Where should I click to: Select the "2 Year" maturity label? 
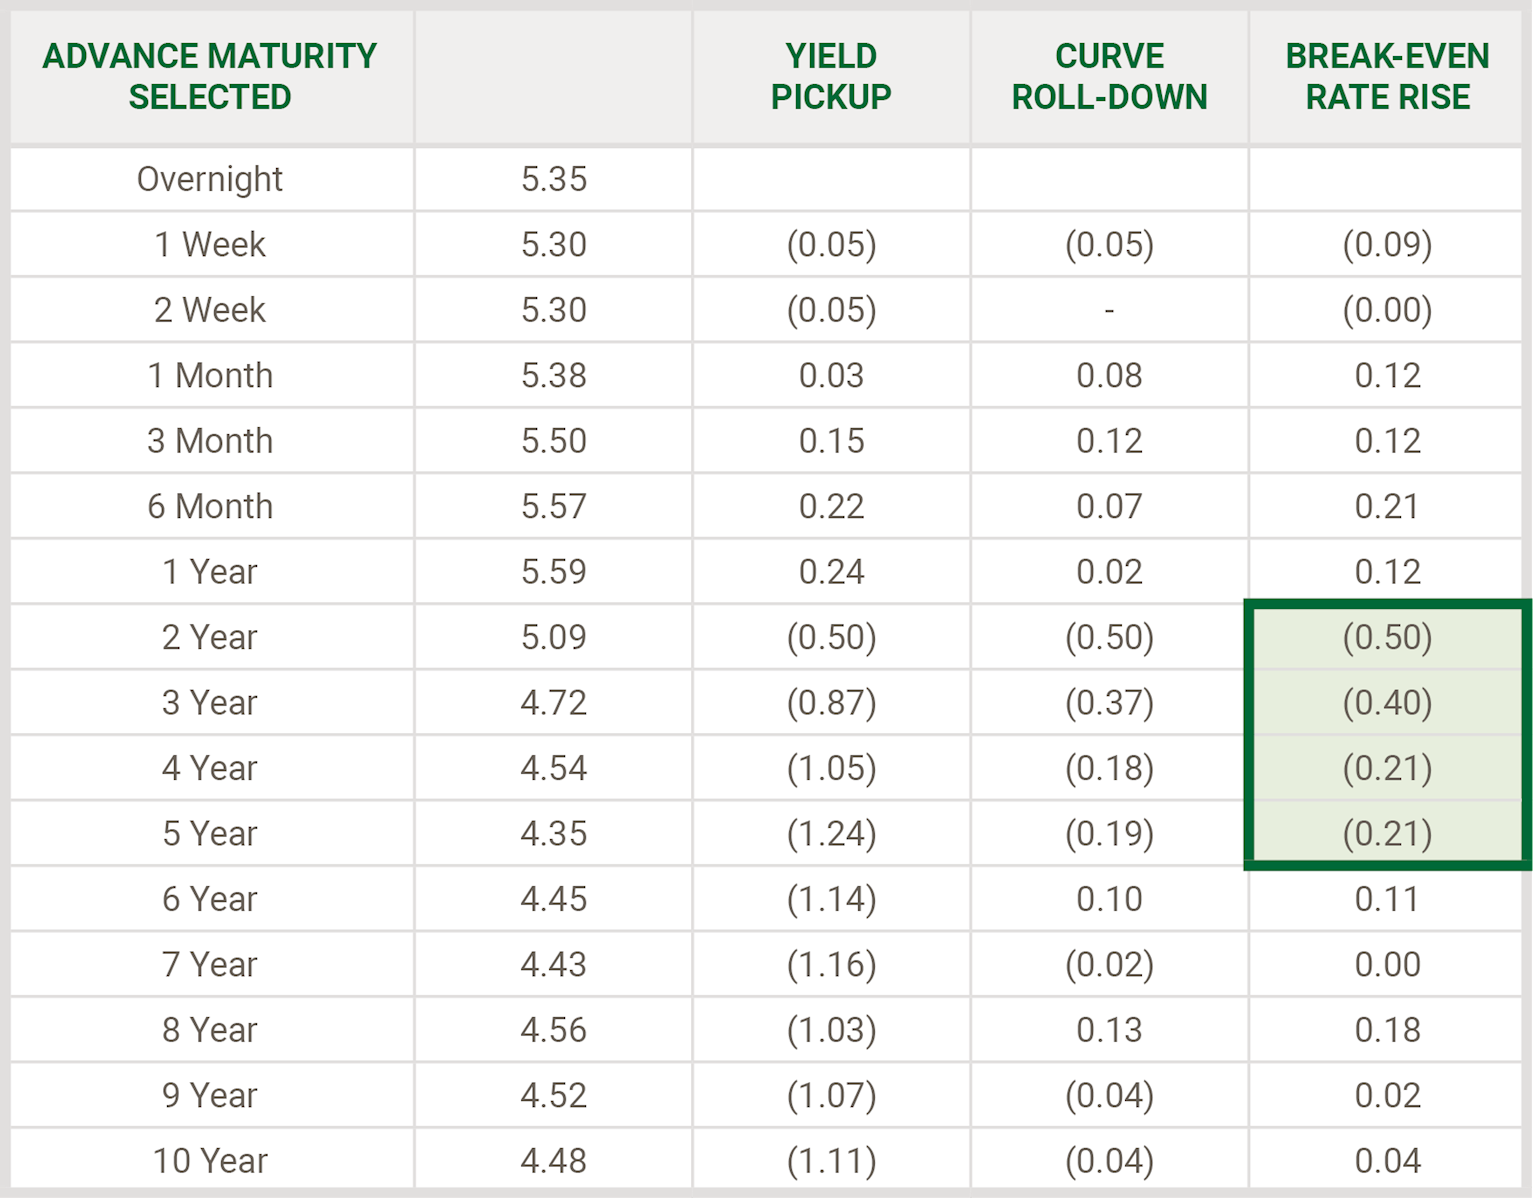point(210,637)
